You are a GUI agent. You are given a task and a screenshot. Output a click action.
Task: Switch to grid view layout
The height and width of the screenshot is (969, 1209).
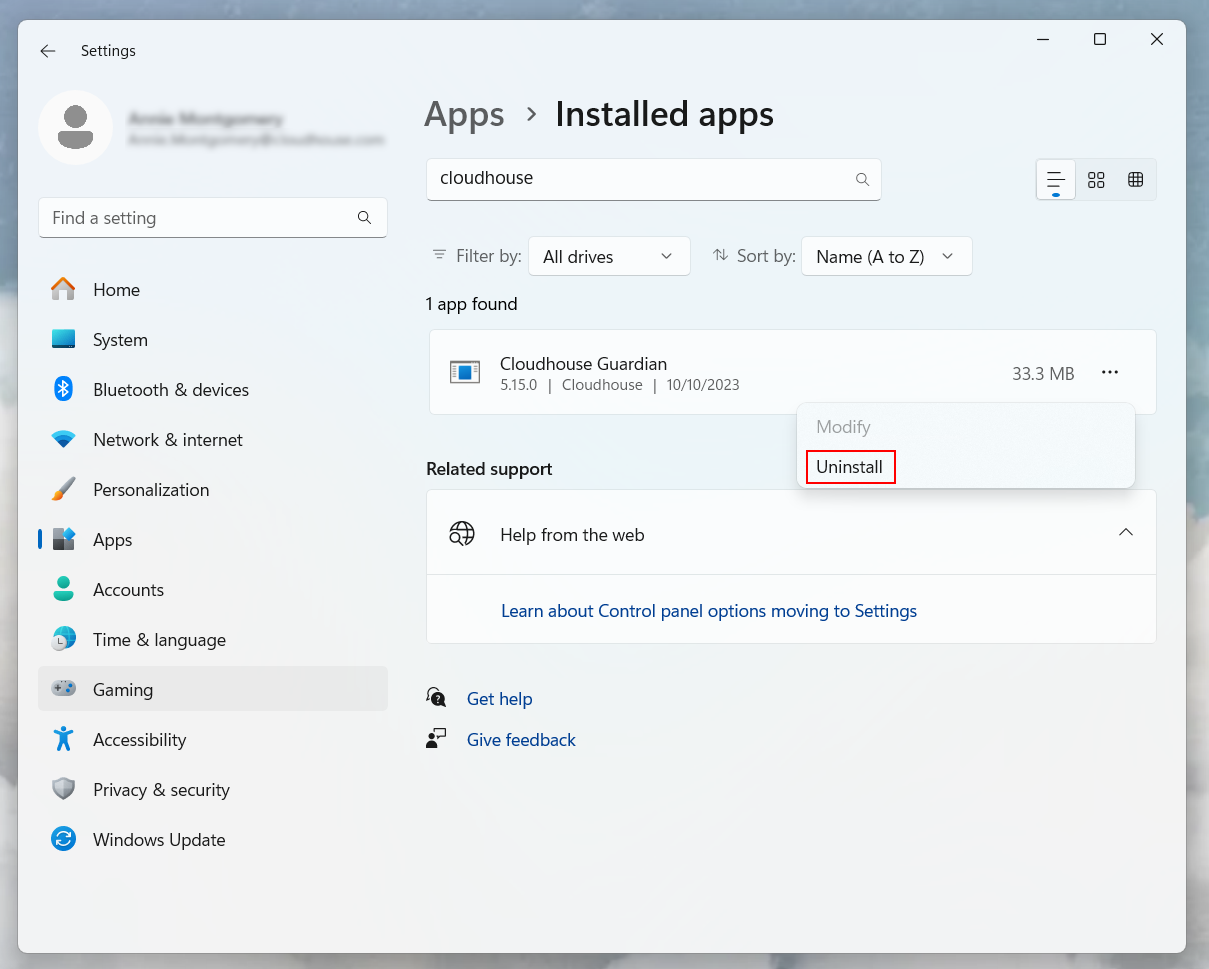point(1096,180)
